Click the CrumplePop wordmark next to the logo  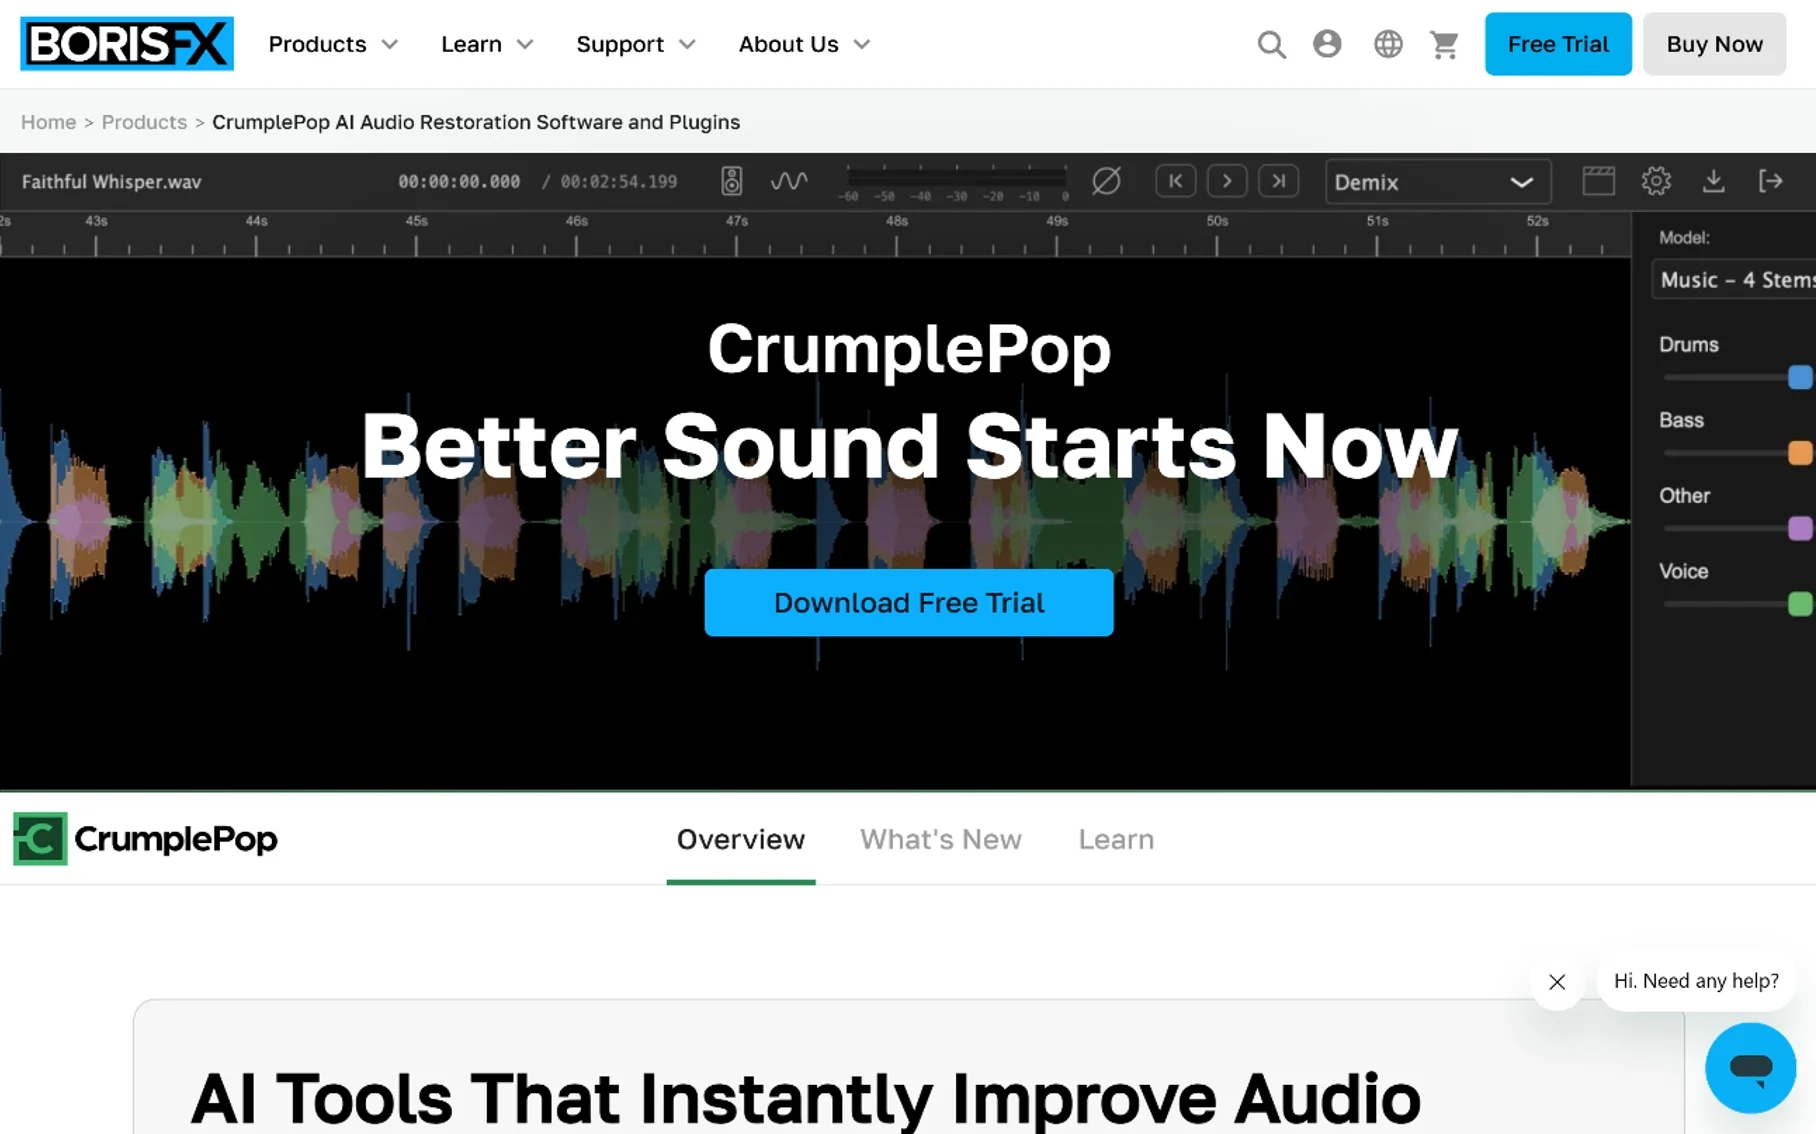click(176, 838)
